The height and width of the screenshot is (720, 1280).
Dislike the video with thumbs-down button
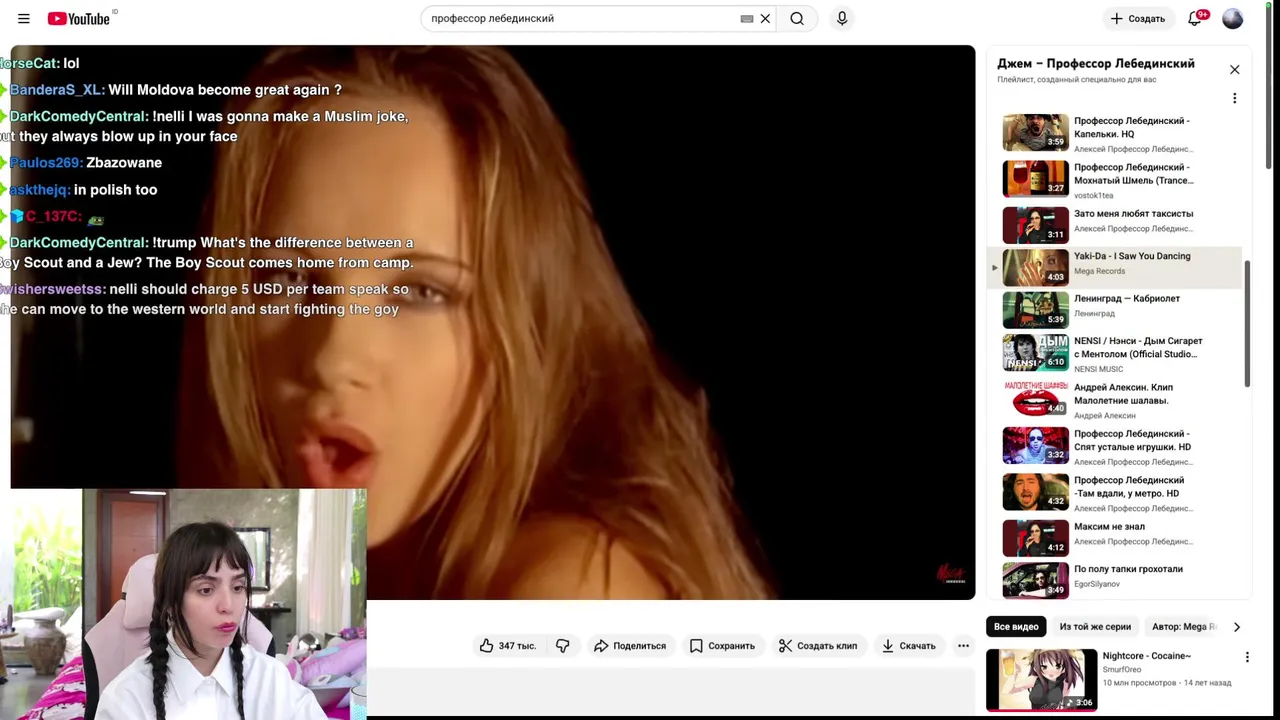(x=563, y=646)
